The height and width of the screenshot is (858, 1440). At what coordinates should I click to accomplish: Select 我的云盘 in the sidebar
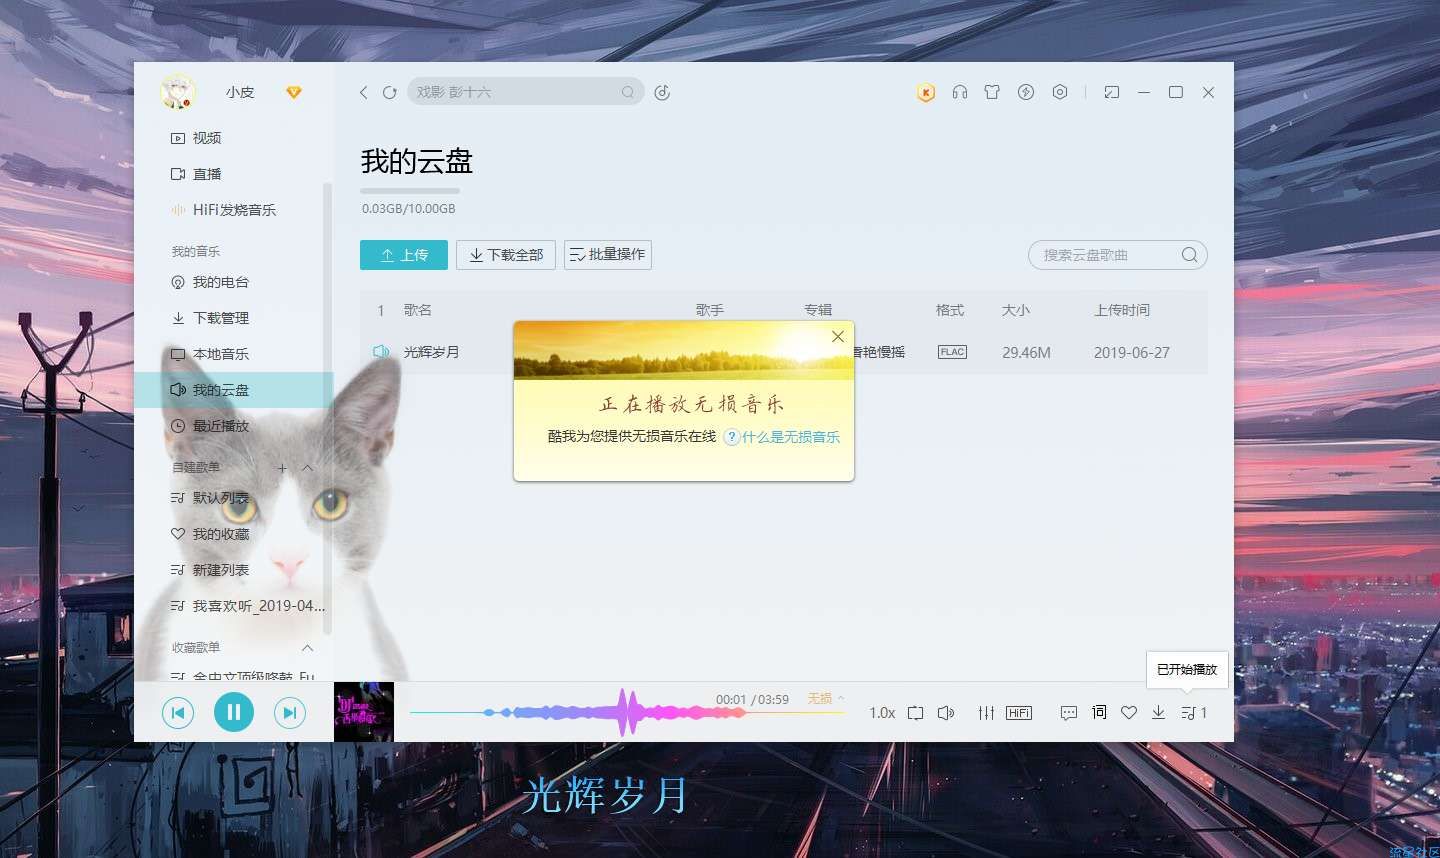pos(234,390)
